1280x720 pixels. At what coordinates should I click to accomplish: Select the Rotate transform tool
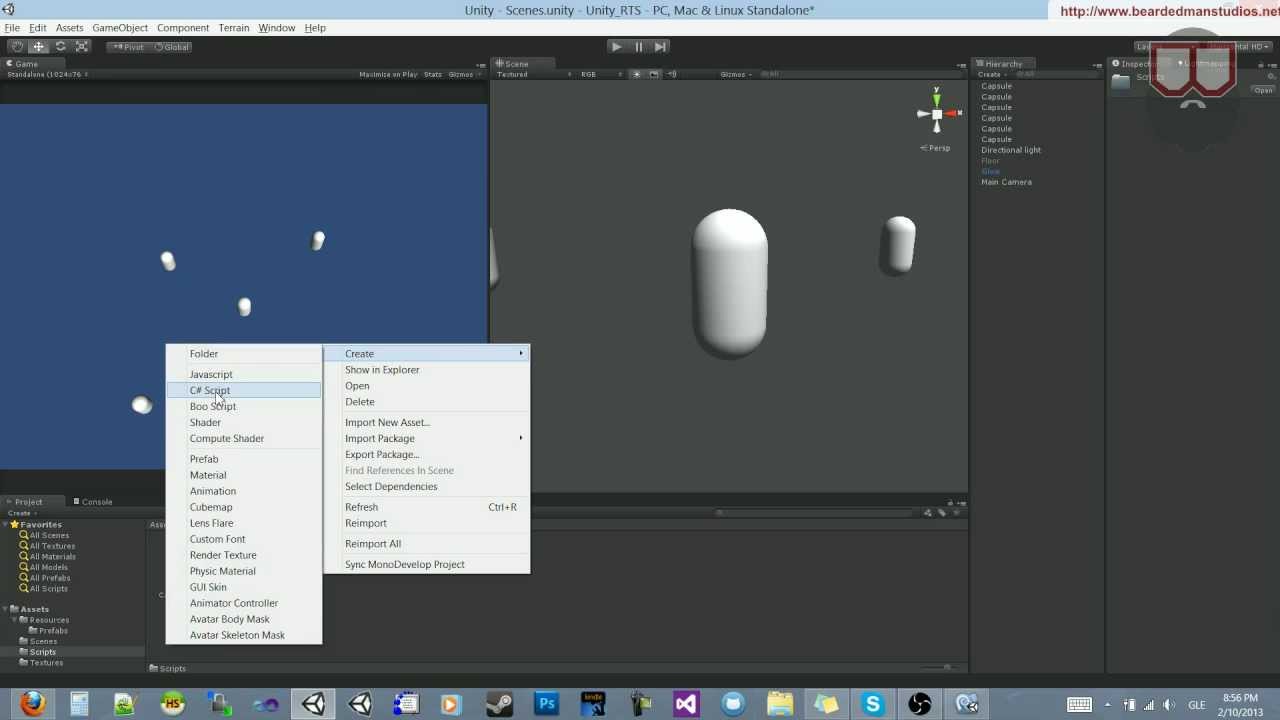61,46
